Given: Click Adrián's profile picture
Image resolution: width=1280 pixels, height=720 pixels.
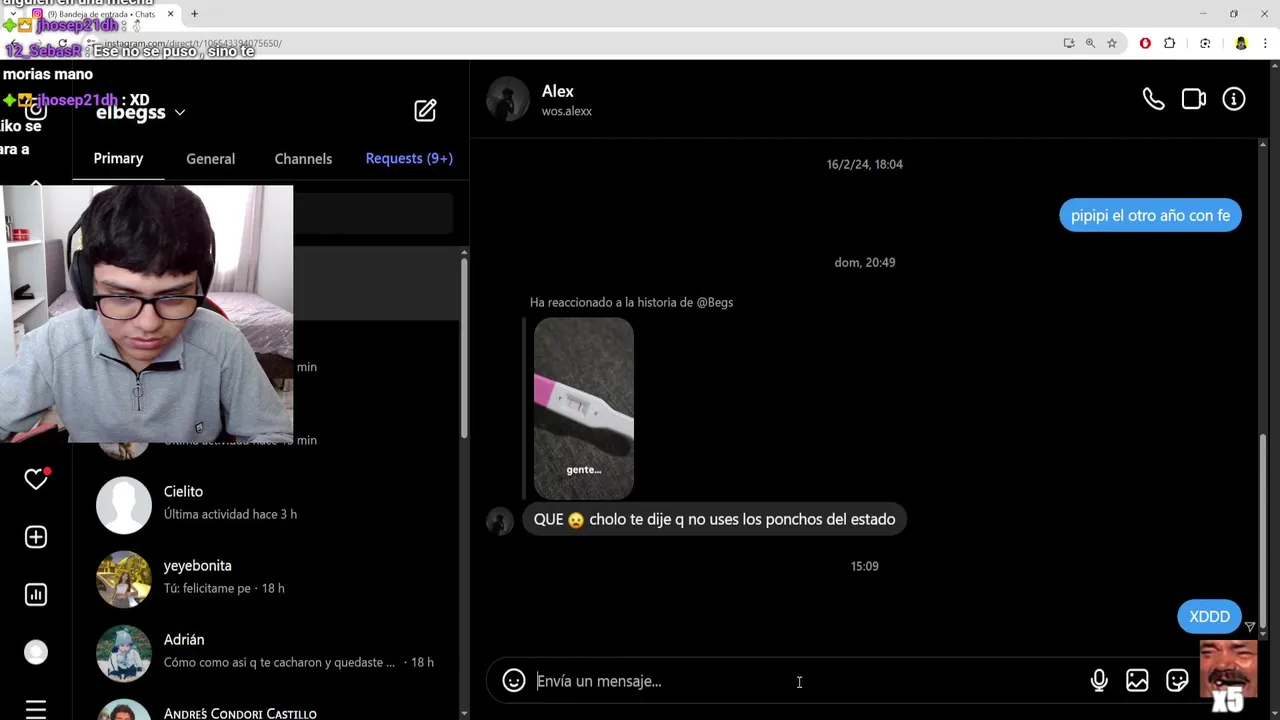Looking at the screenshot, I should click(x=124, y=652).
